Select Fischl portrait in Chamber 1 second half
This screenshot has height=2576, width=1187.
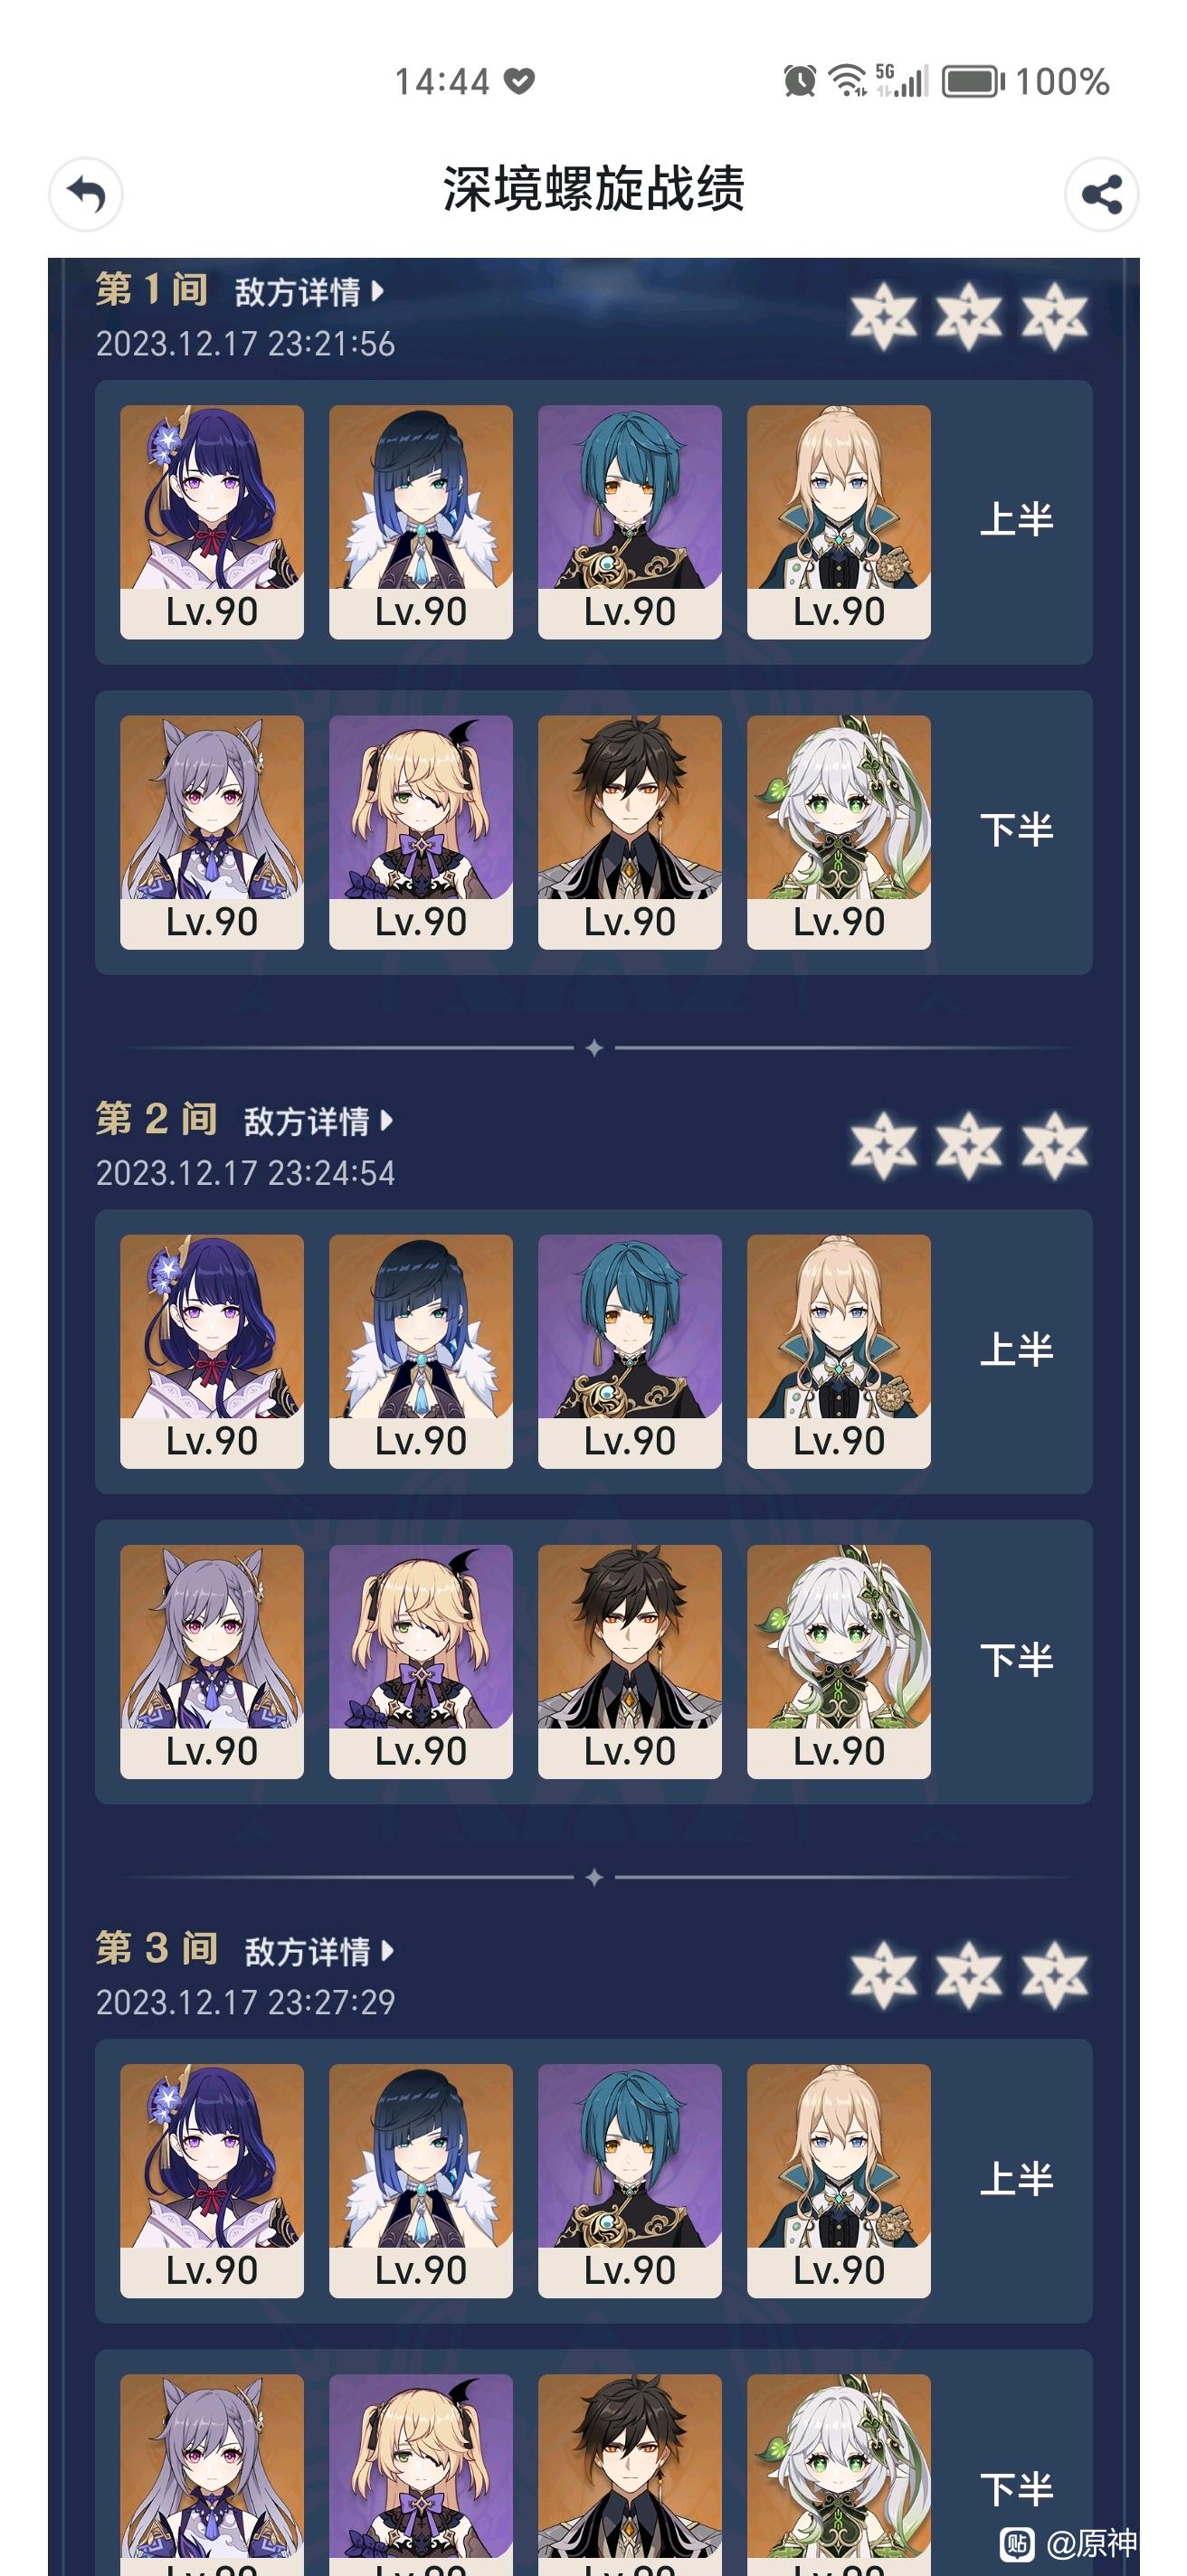tap(421, 832)
